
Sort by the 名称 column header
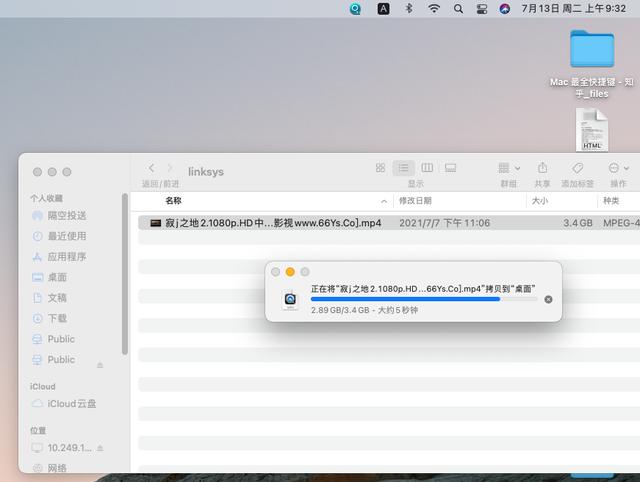click(x=173, y=201)
